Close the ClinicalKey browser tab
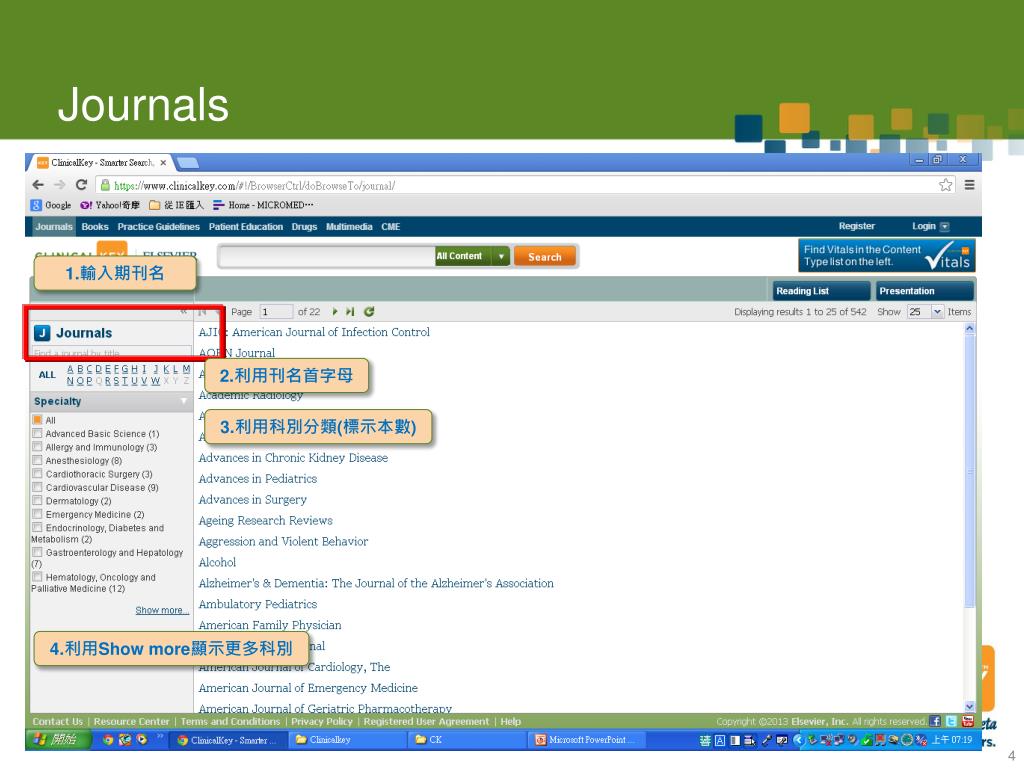Screen dimensions: 1024x768 [x=163, y=163]
